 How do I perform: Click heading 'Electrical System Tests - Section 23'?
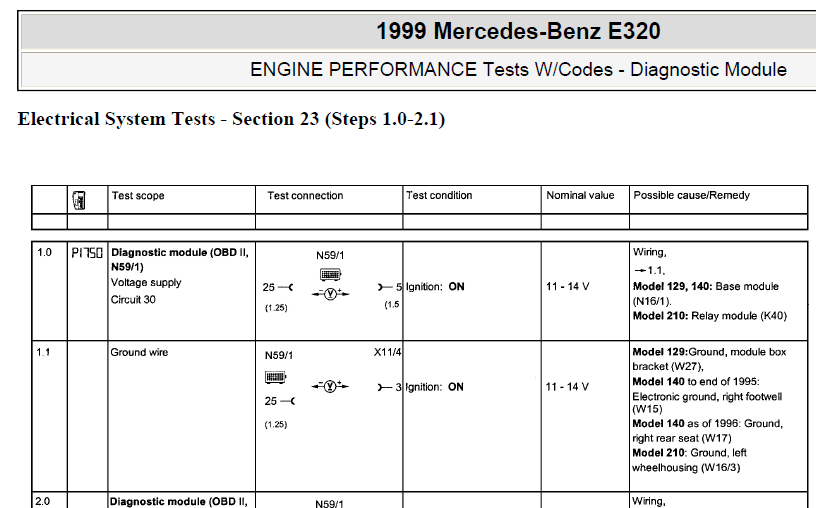coord(168,119)
